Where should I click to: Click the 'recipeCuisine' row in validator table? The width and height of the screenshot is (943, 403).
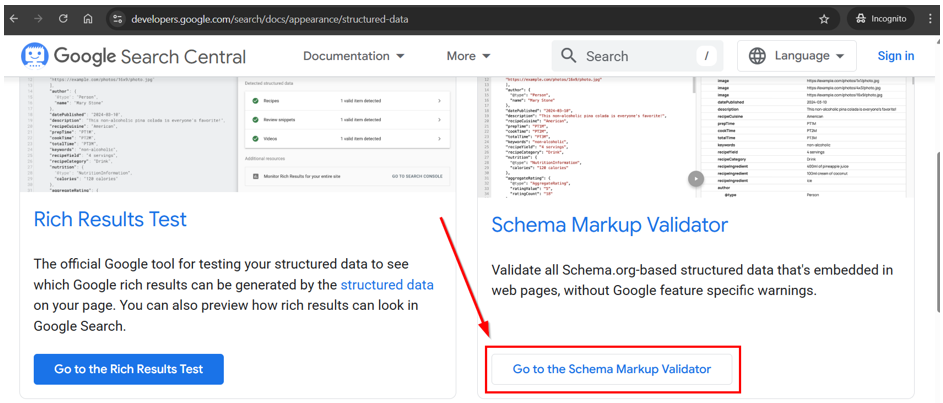click(x=805, y=117)
